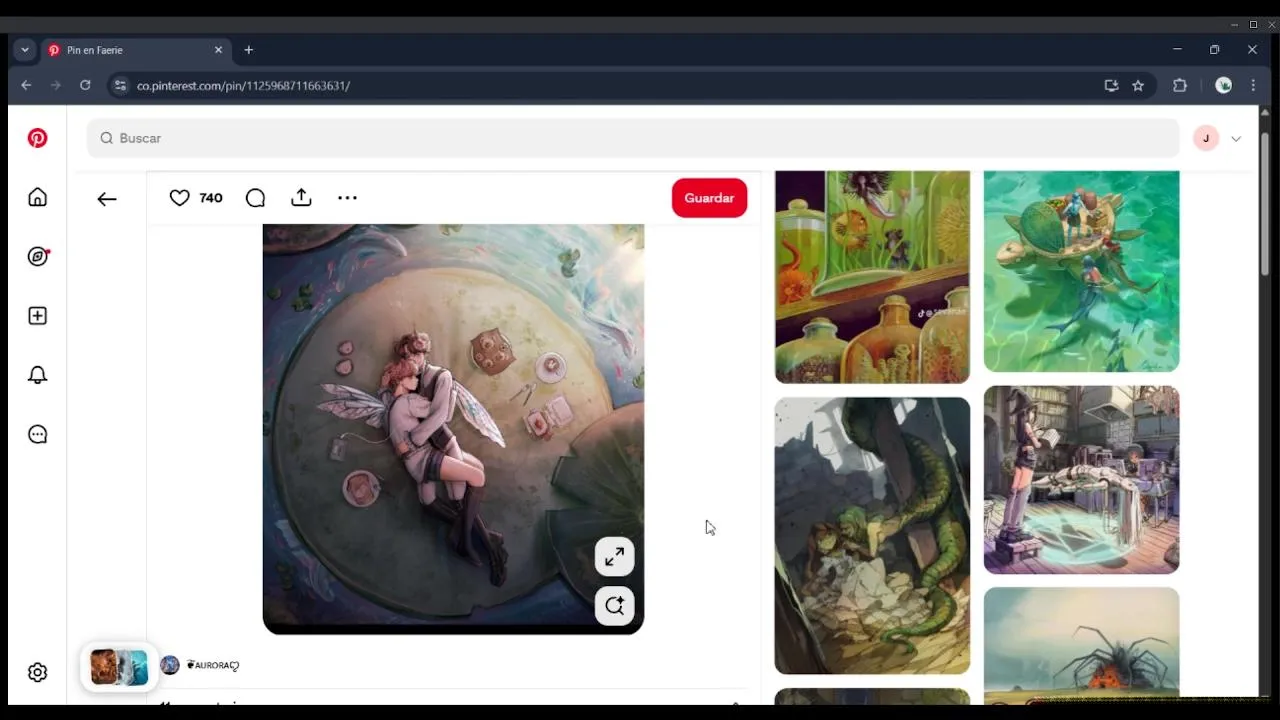
Task: Open AURORA creator avatar
Action: point(170,665)
